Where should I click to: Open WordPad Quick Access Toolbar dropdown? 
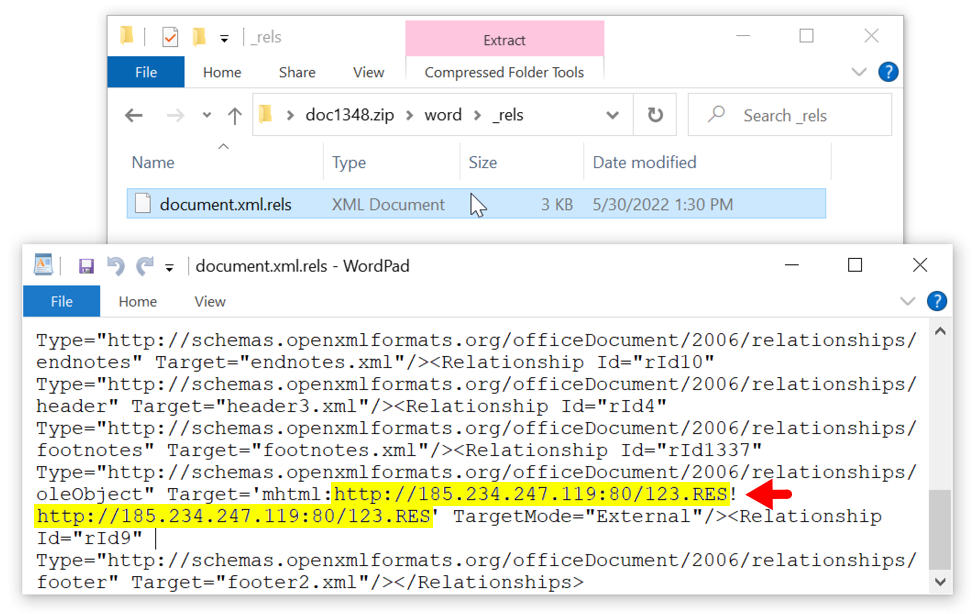pyautogui.click(x=169, y=268)
